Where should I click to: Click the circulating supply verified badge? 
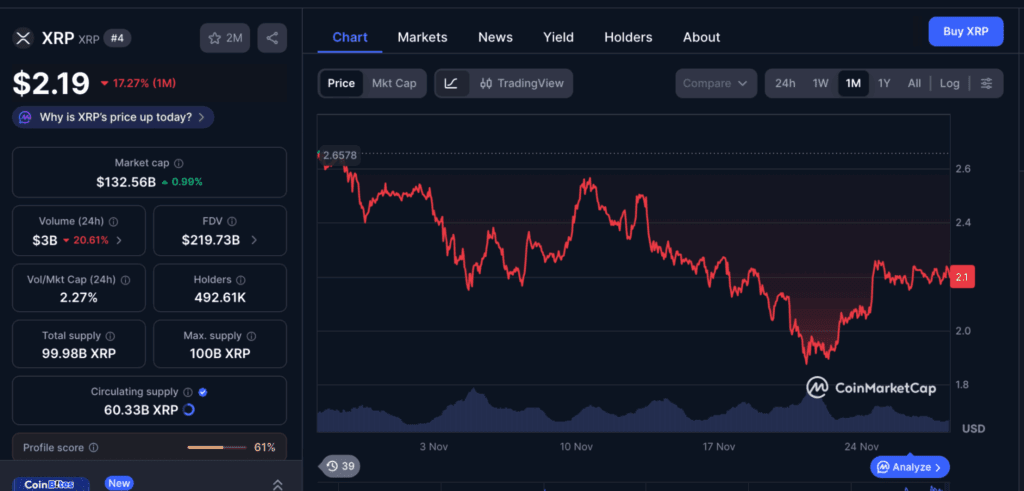[x=203, y=393]
